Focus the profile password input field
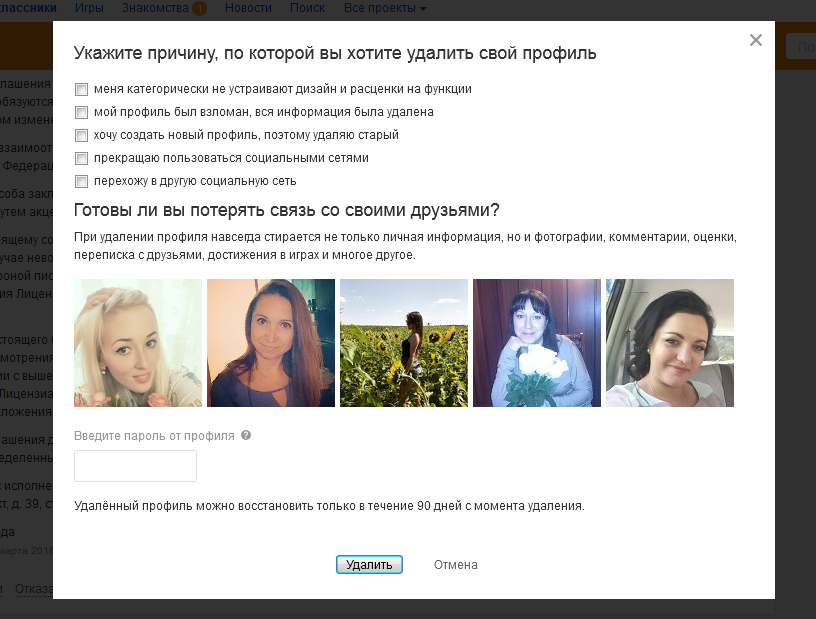This screenshot has height=619, width=816. click(135, 466)
